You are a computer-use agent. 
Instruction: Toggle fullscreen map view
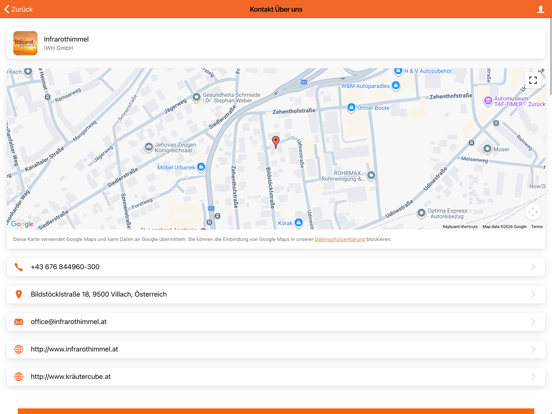(533, 80)
